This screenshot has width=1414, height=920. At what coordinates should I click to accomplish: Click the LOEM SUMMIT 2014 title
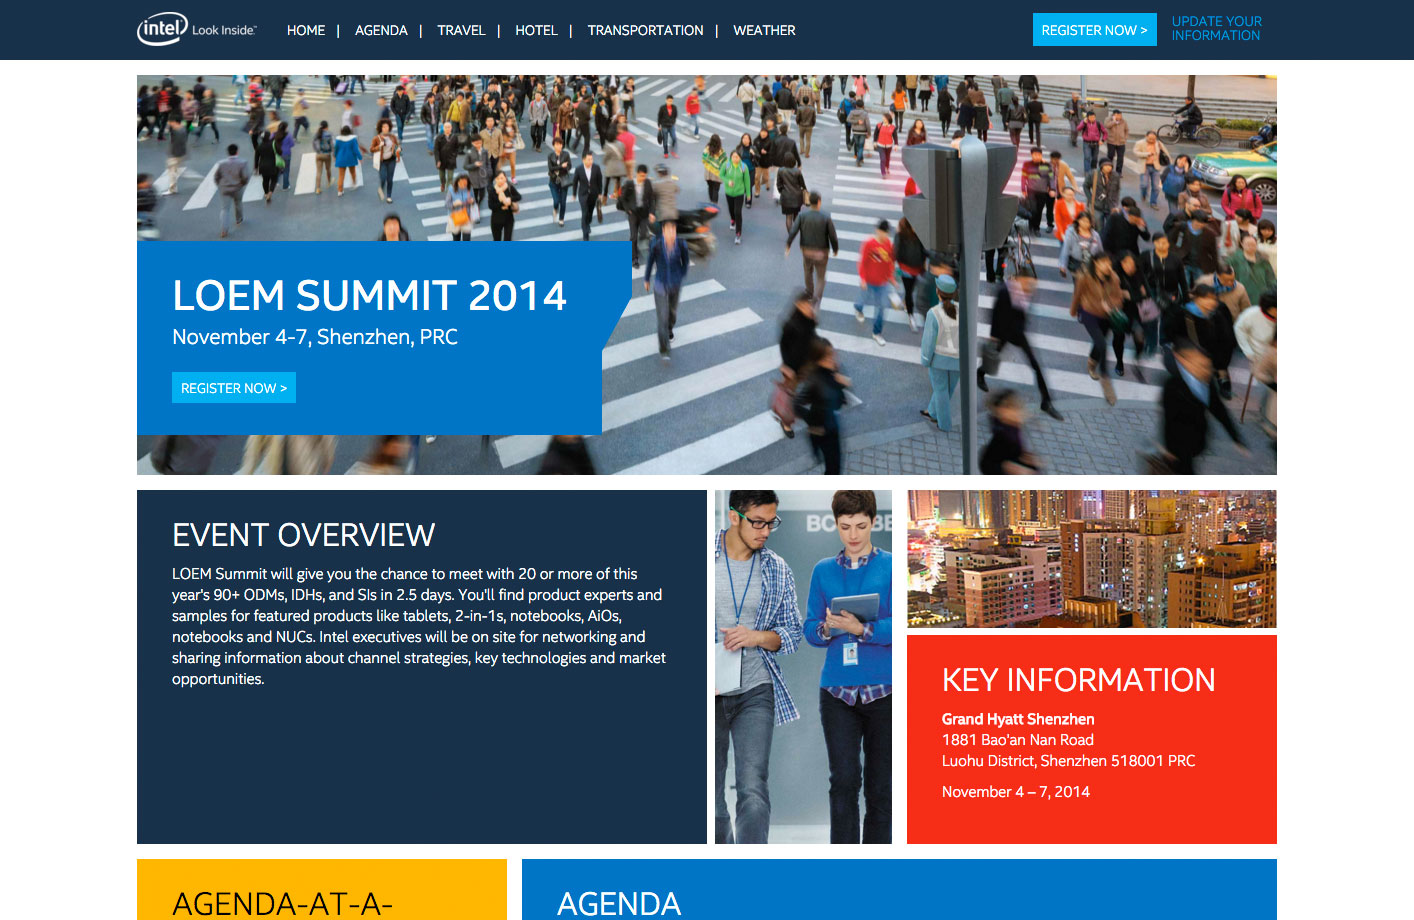369,296
